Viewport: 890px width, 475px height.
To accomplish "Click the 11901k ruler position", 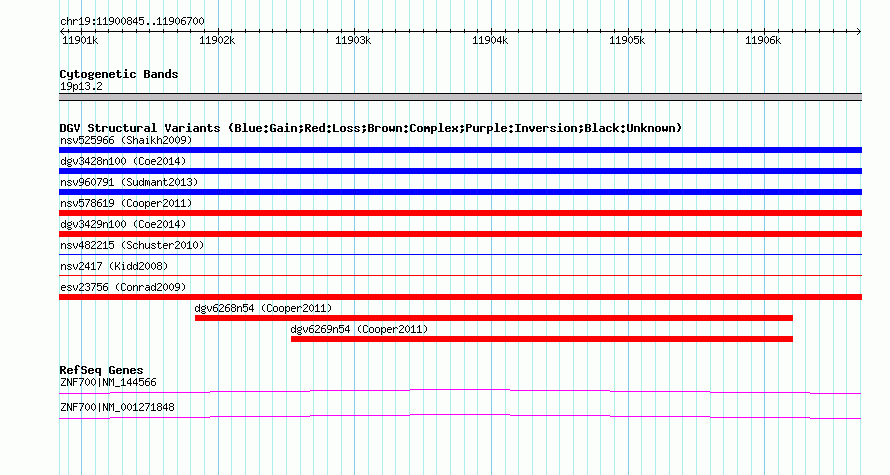I will point(80,41).
